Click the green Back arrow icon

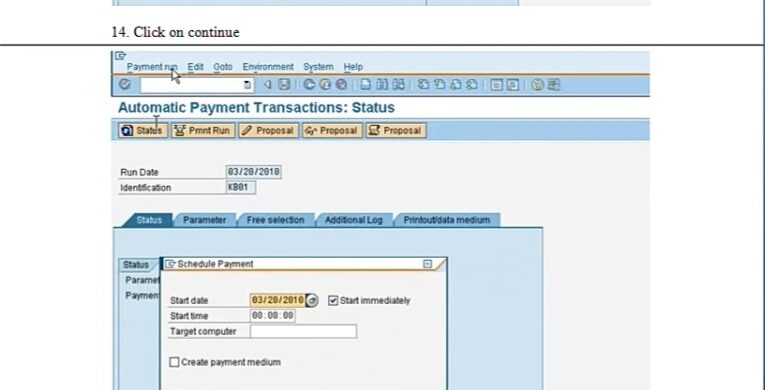tap(309, 84)
